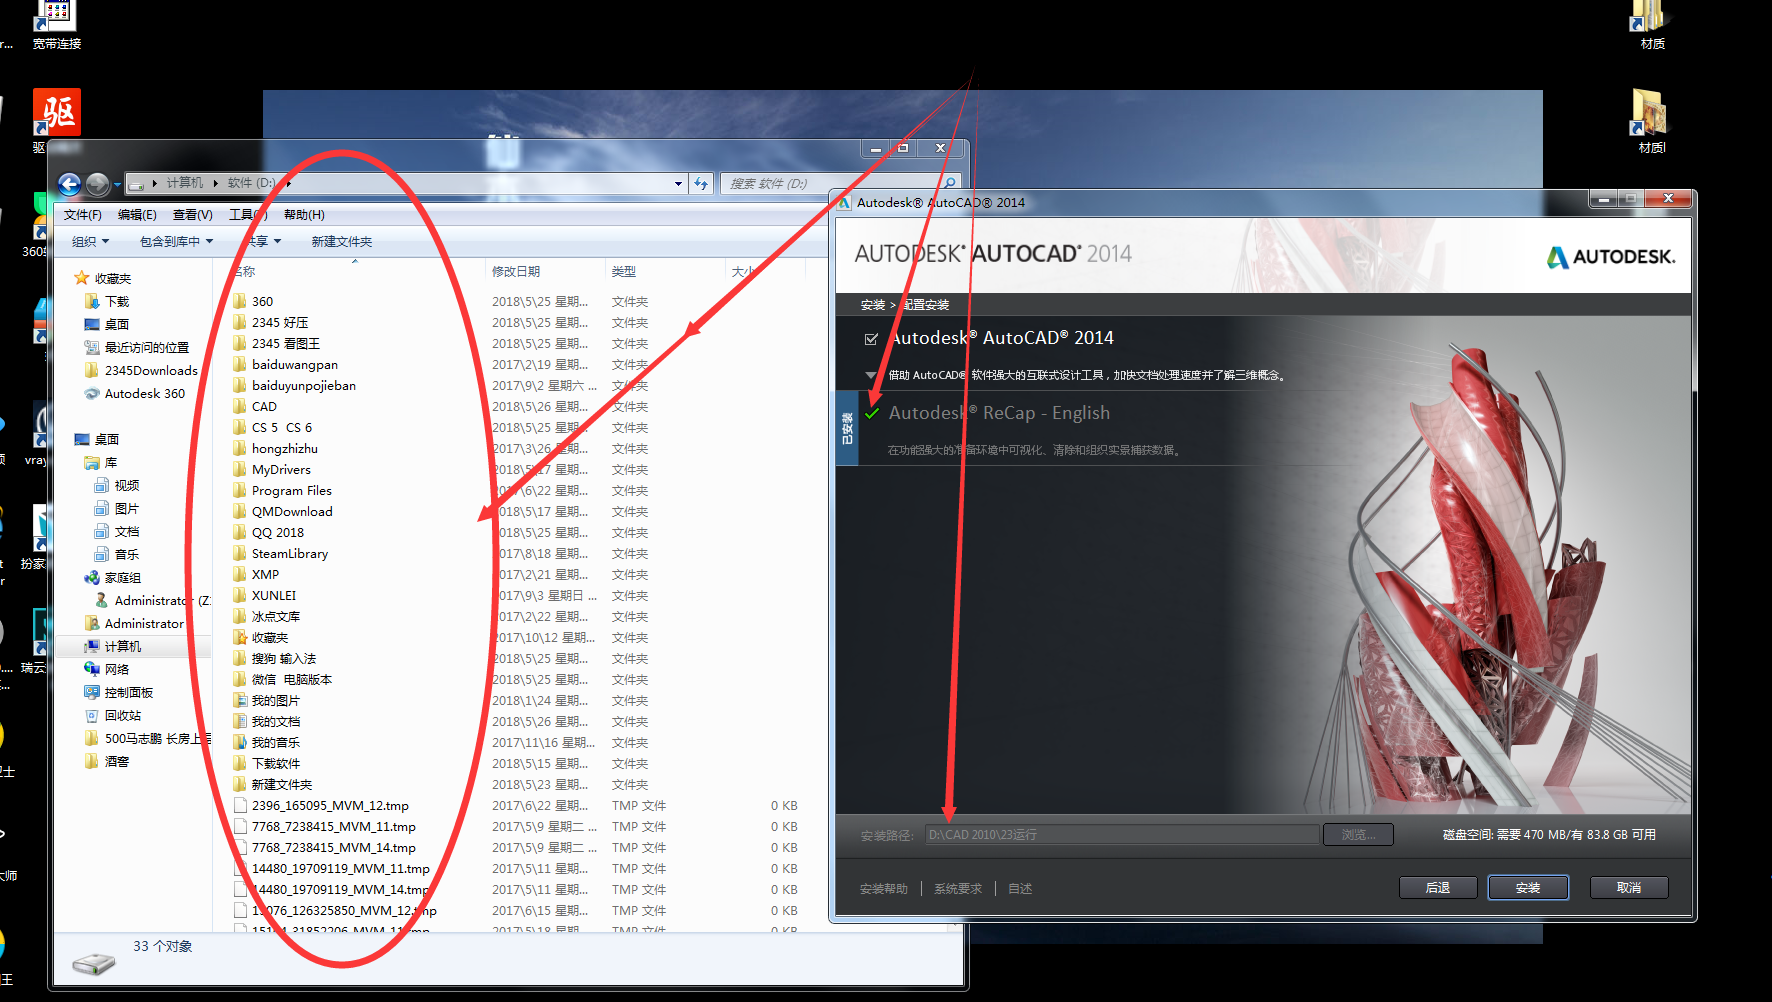Select the 微信 电脑版本 folder
1772x1002 pixels.
pyautogui.click(x=291, y=679)
